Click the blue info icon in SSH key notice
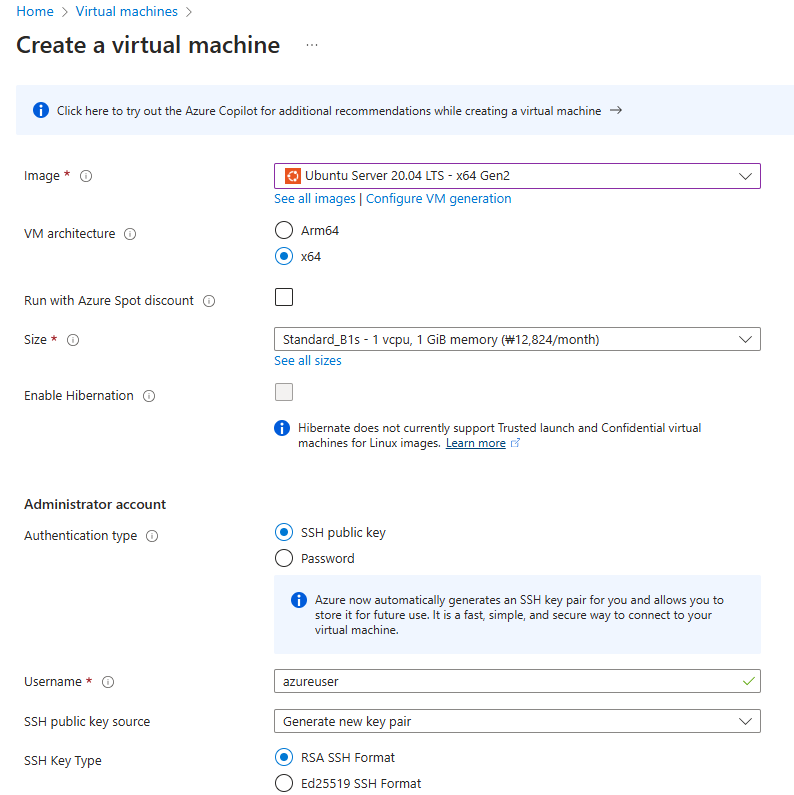The image size is (794, 795). click(299, 600)
